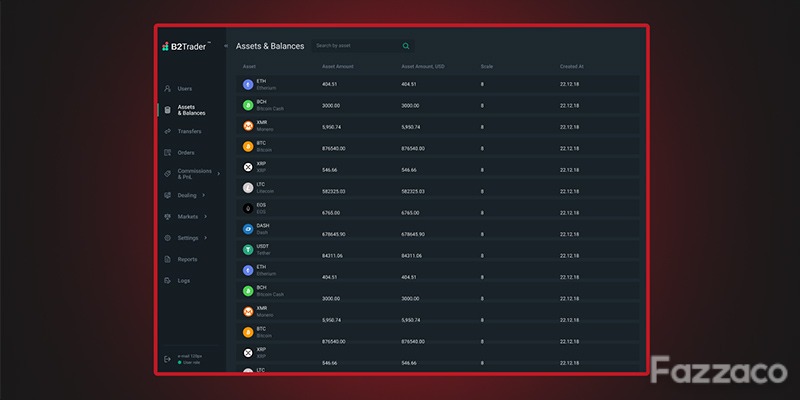Click 6765.00 in Asset Amount column
This screenshot has height=400, width=800.
point(331,213)
